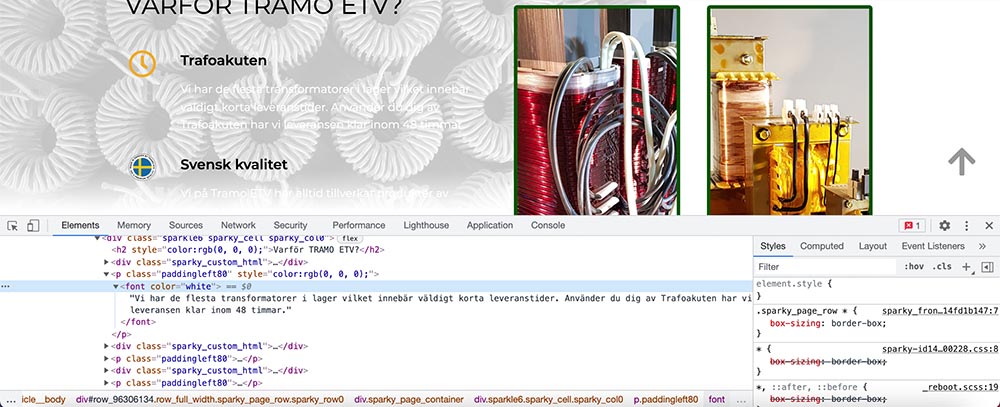The width and height of the screenshot is (1000, 407).
Task: Select the h2 Varför TRAMO ETV? node
Action: (x=248, y=250)
